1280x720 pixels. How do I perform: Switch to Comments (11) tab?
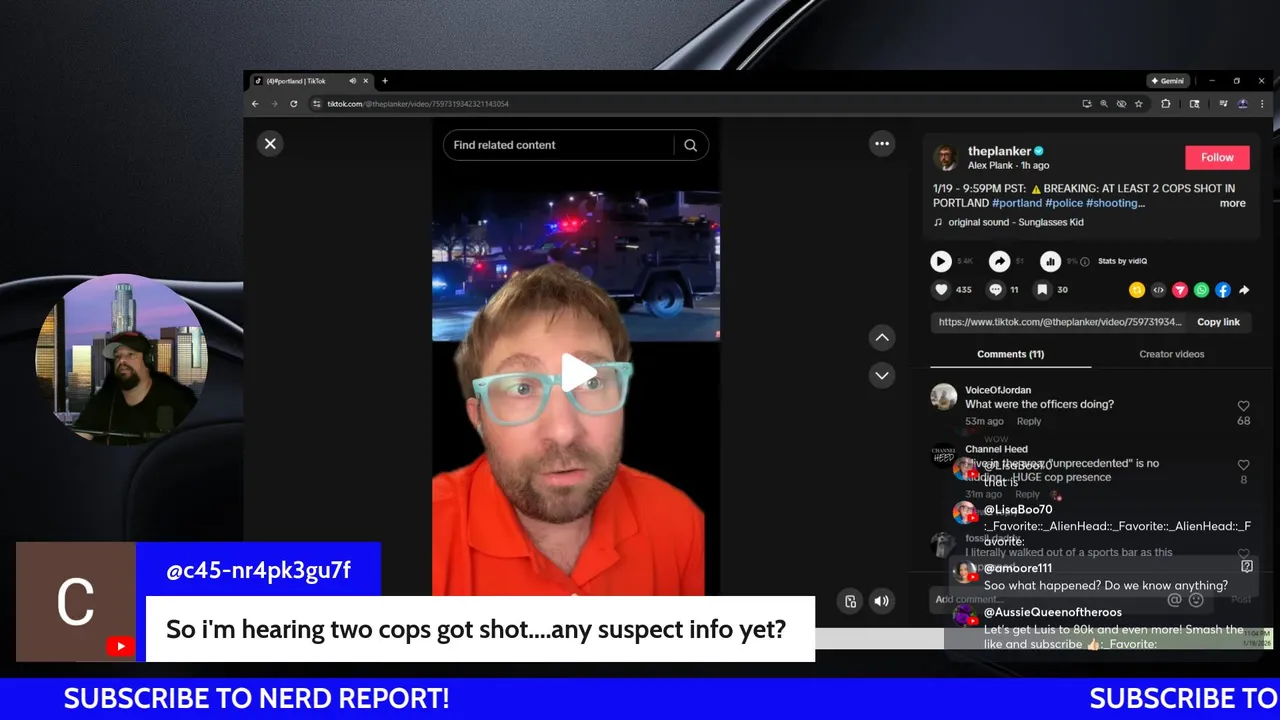(x=1010, y=354)
